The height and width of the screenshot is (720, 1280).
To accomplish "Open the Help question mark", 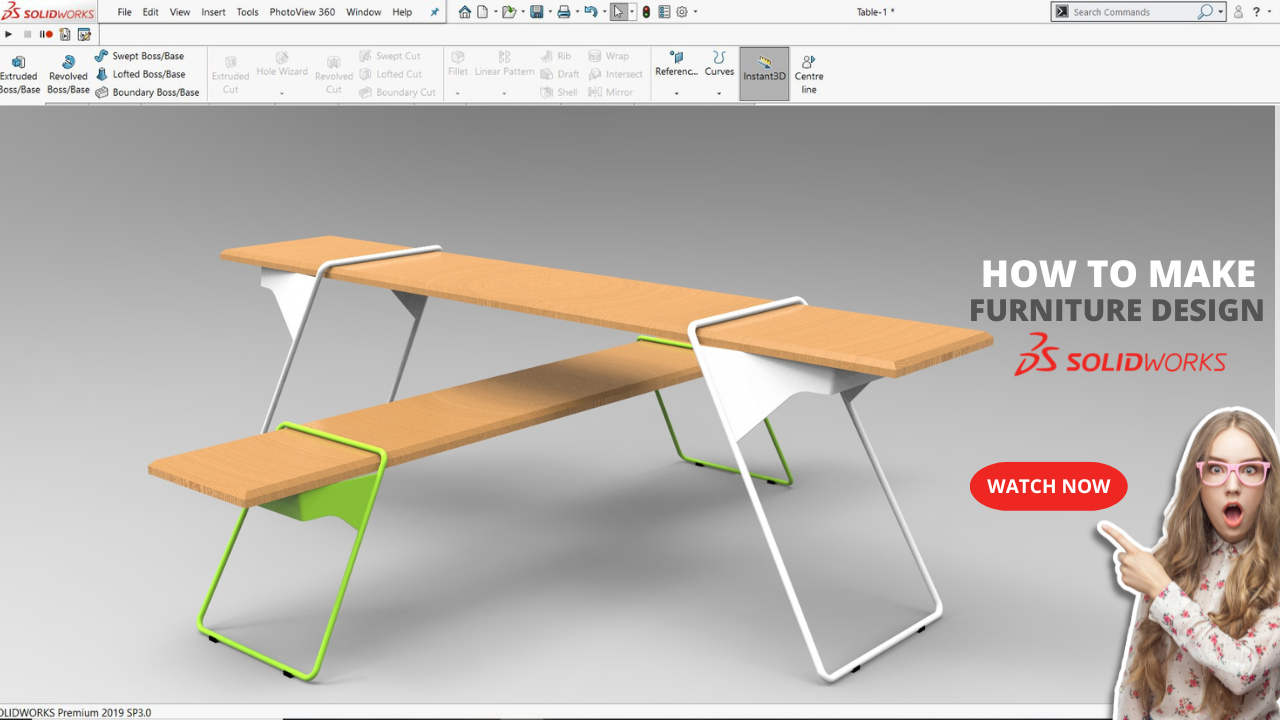I will [x=1256, y=12].
